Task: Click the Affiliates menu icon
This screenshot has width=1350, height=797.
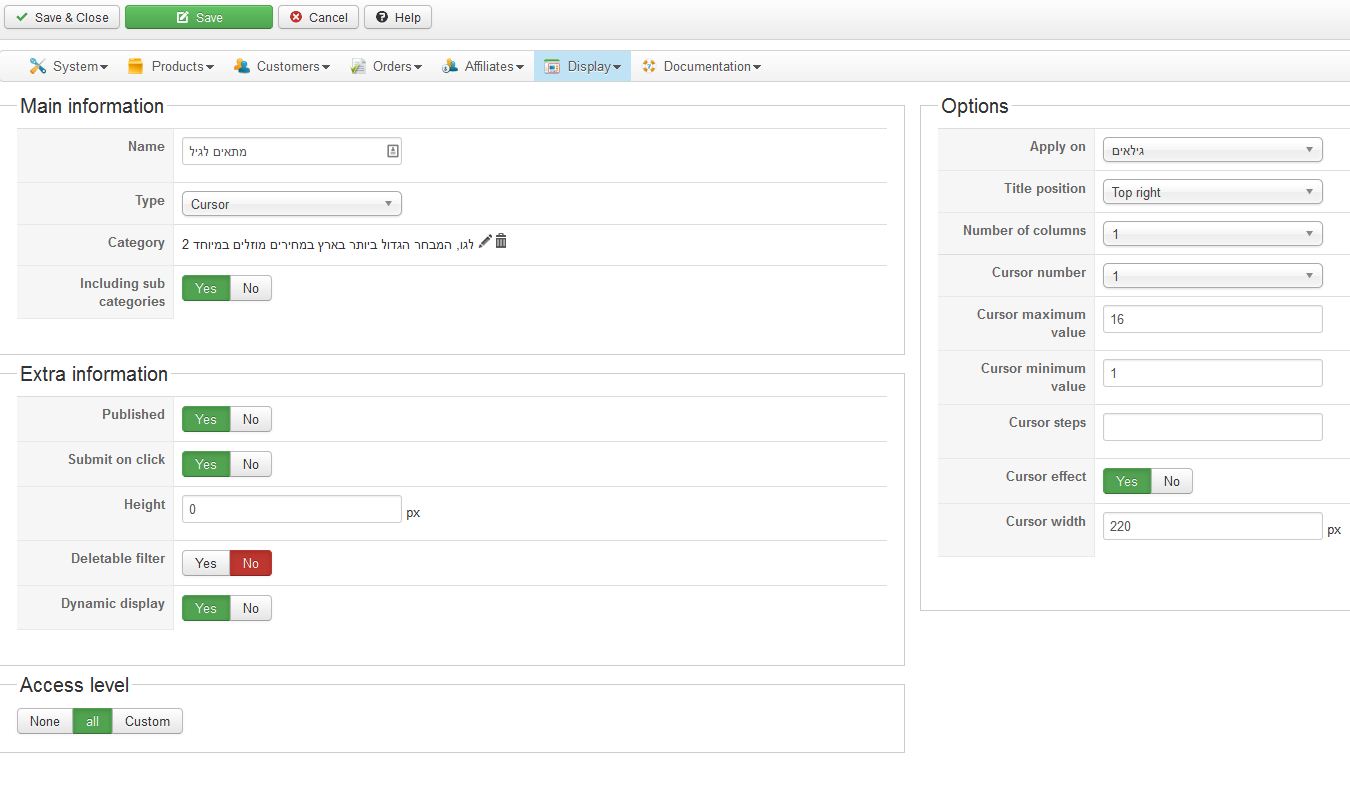Action: [x=450, y=66]
